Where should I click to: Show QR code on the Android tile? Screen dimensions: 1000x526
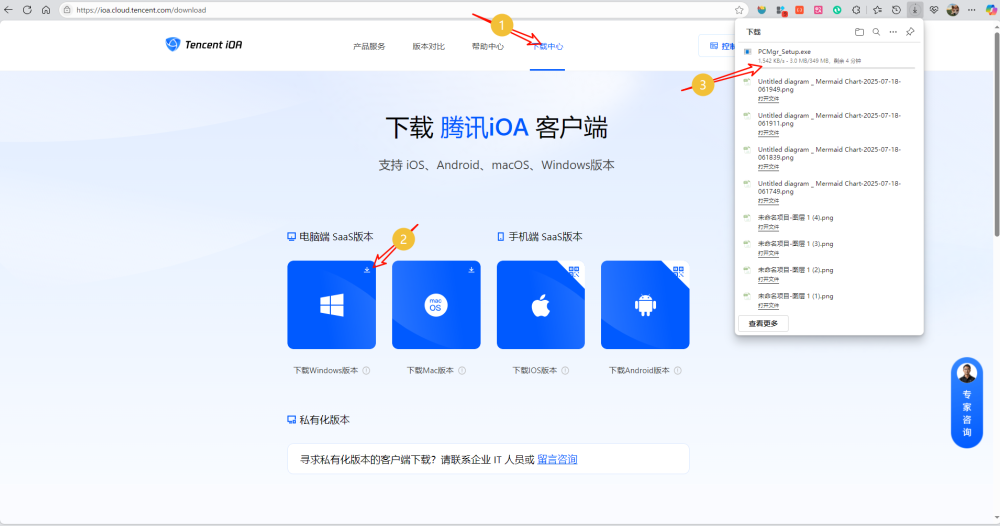(x=679, y=272)
